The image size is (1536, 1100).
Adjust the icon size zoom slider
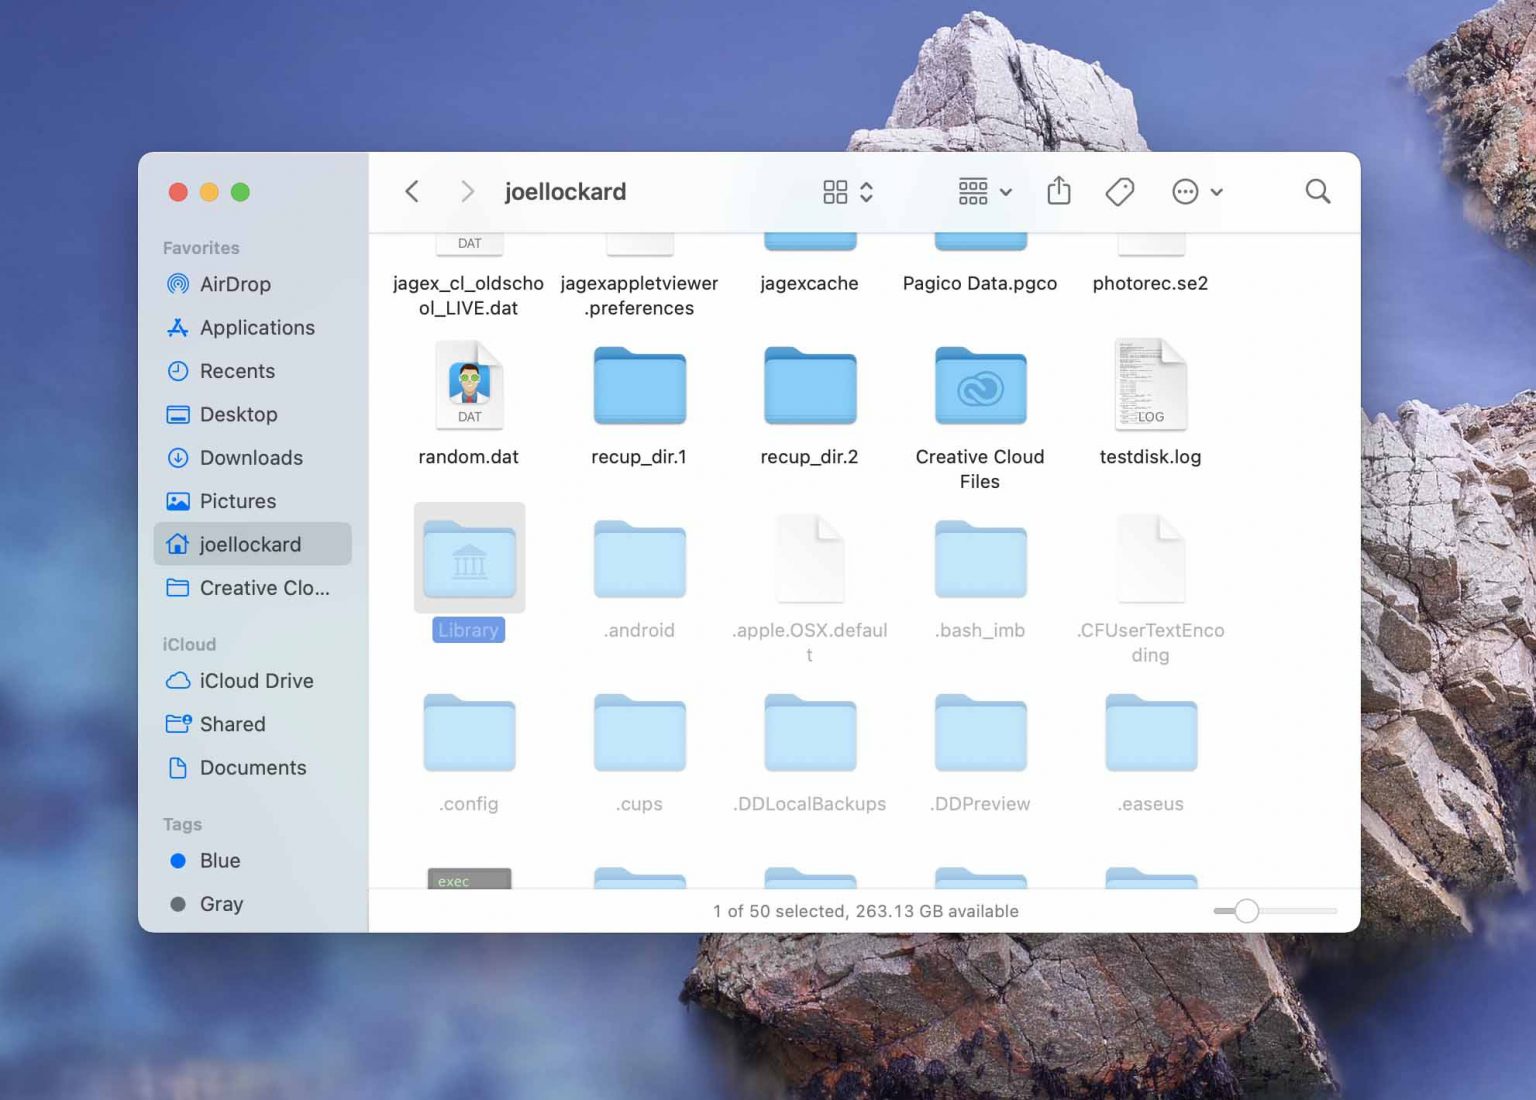1246,911
